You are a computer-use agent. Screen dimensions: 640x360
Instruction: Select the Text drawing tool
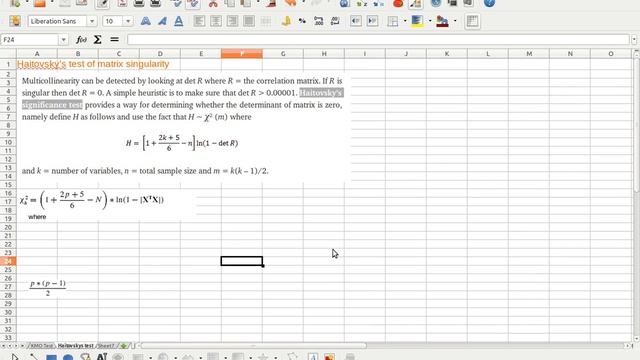click(x=102, y=357)
